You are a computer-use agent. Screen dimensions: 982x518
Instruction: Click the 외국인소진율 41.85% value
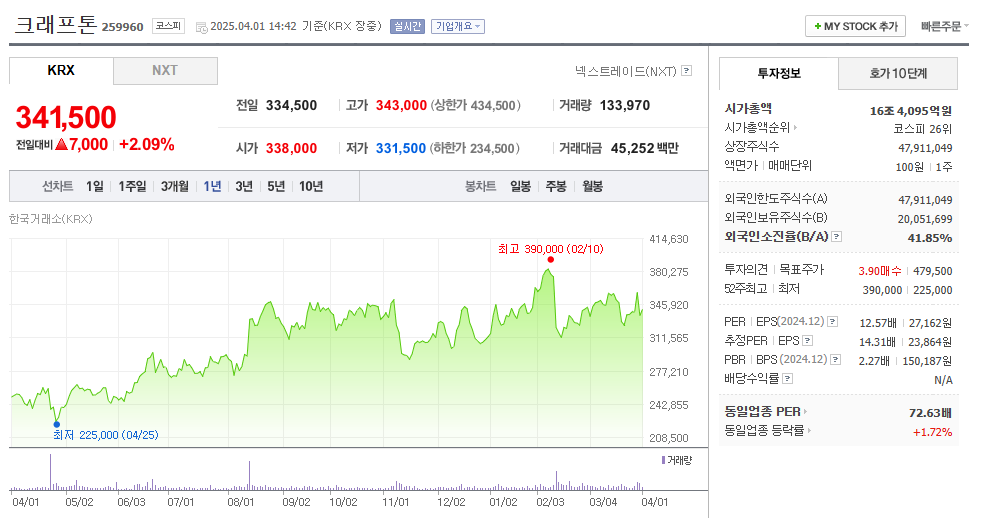pos(930,238)
